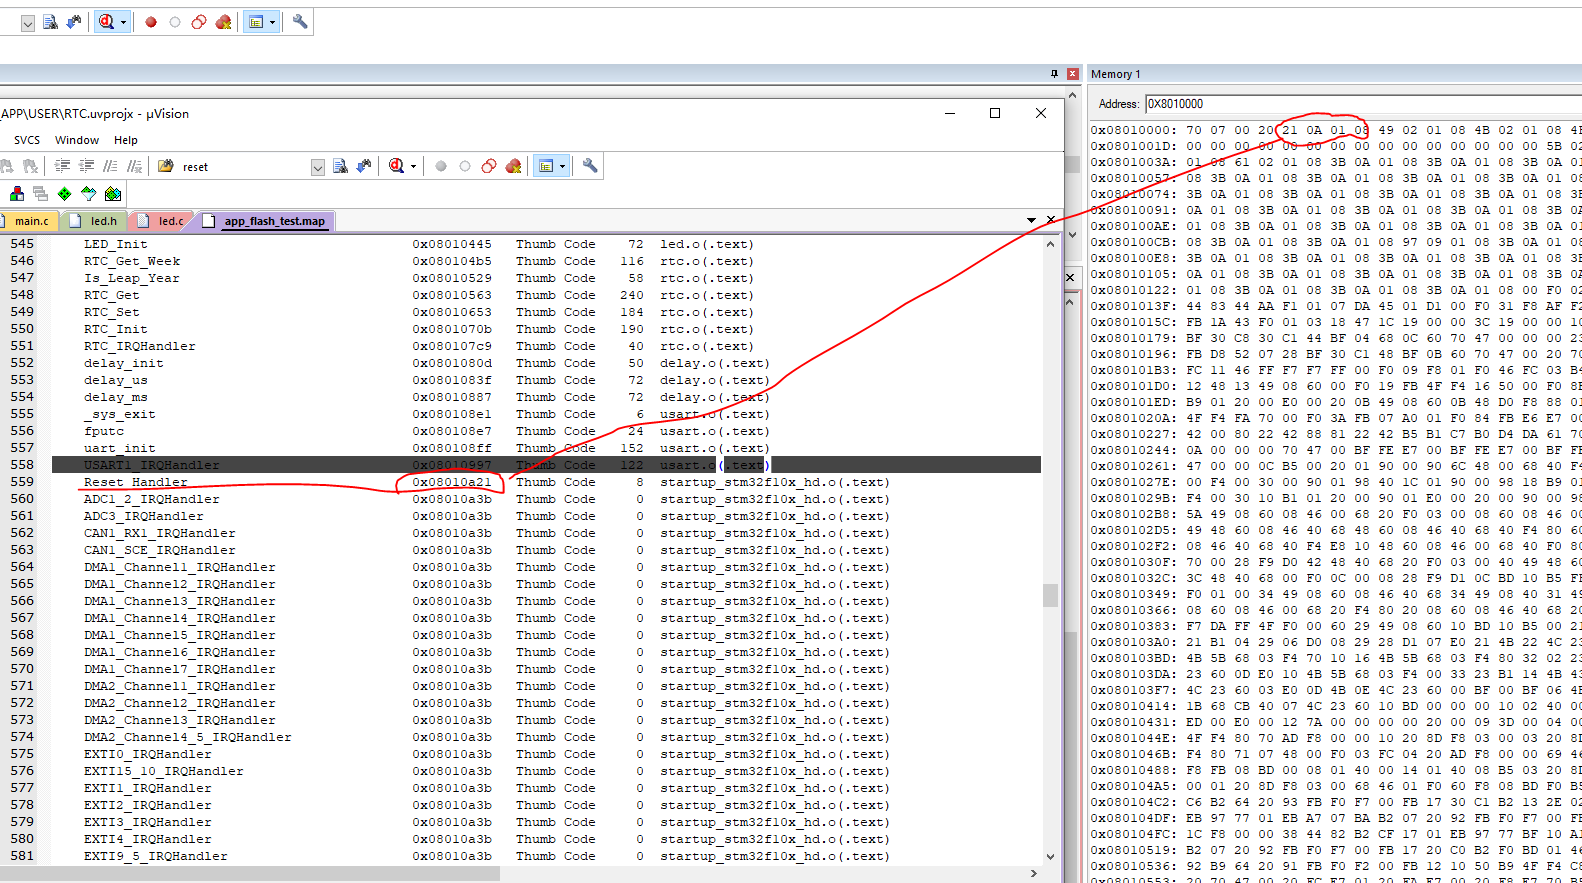Click the Is_Leap_Year symbol name
The width and height of the screenshot is (1582, 883).
[132, 278]
